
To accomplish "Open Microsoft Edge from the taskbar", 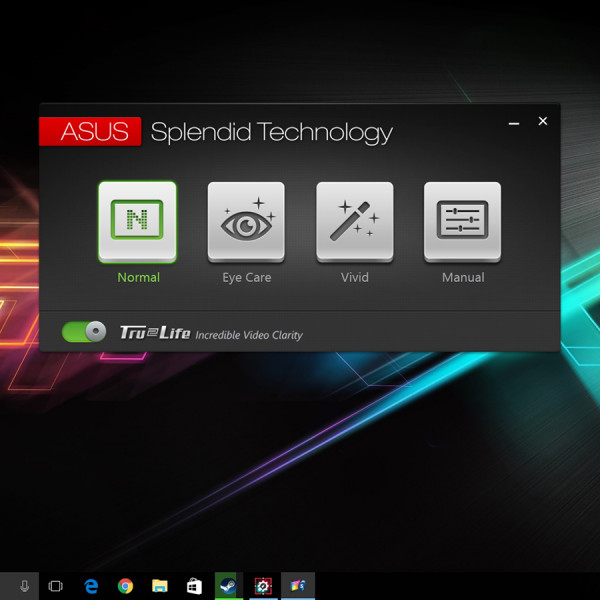I will (90, 586).
